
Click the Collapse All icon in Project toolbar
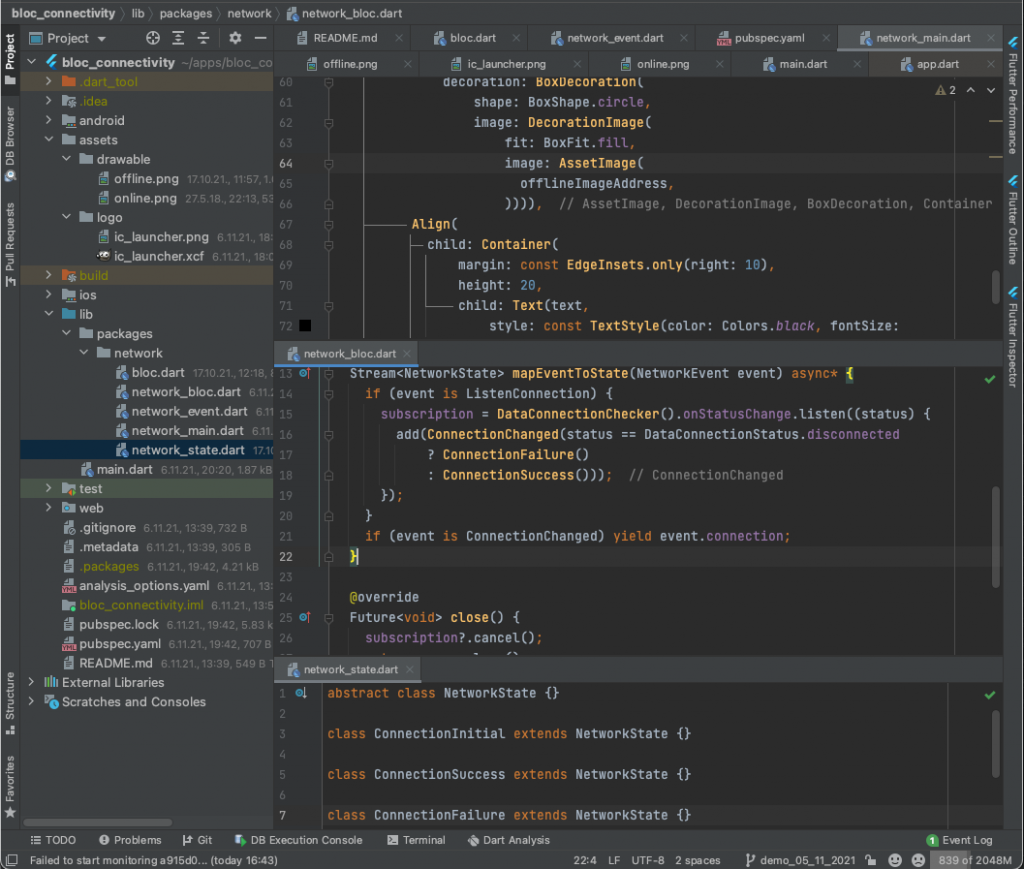coord(202,37)
